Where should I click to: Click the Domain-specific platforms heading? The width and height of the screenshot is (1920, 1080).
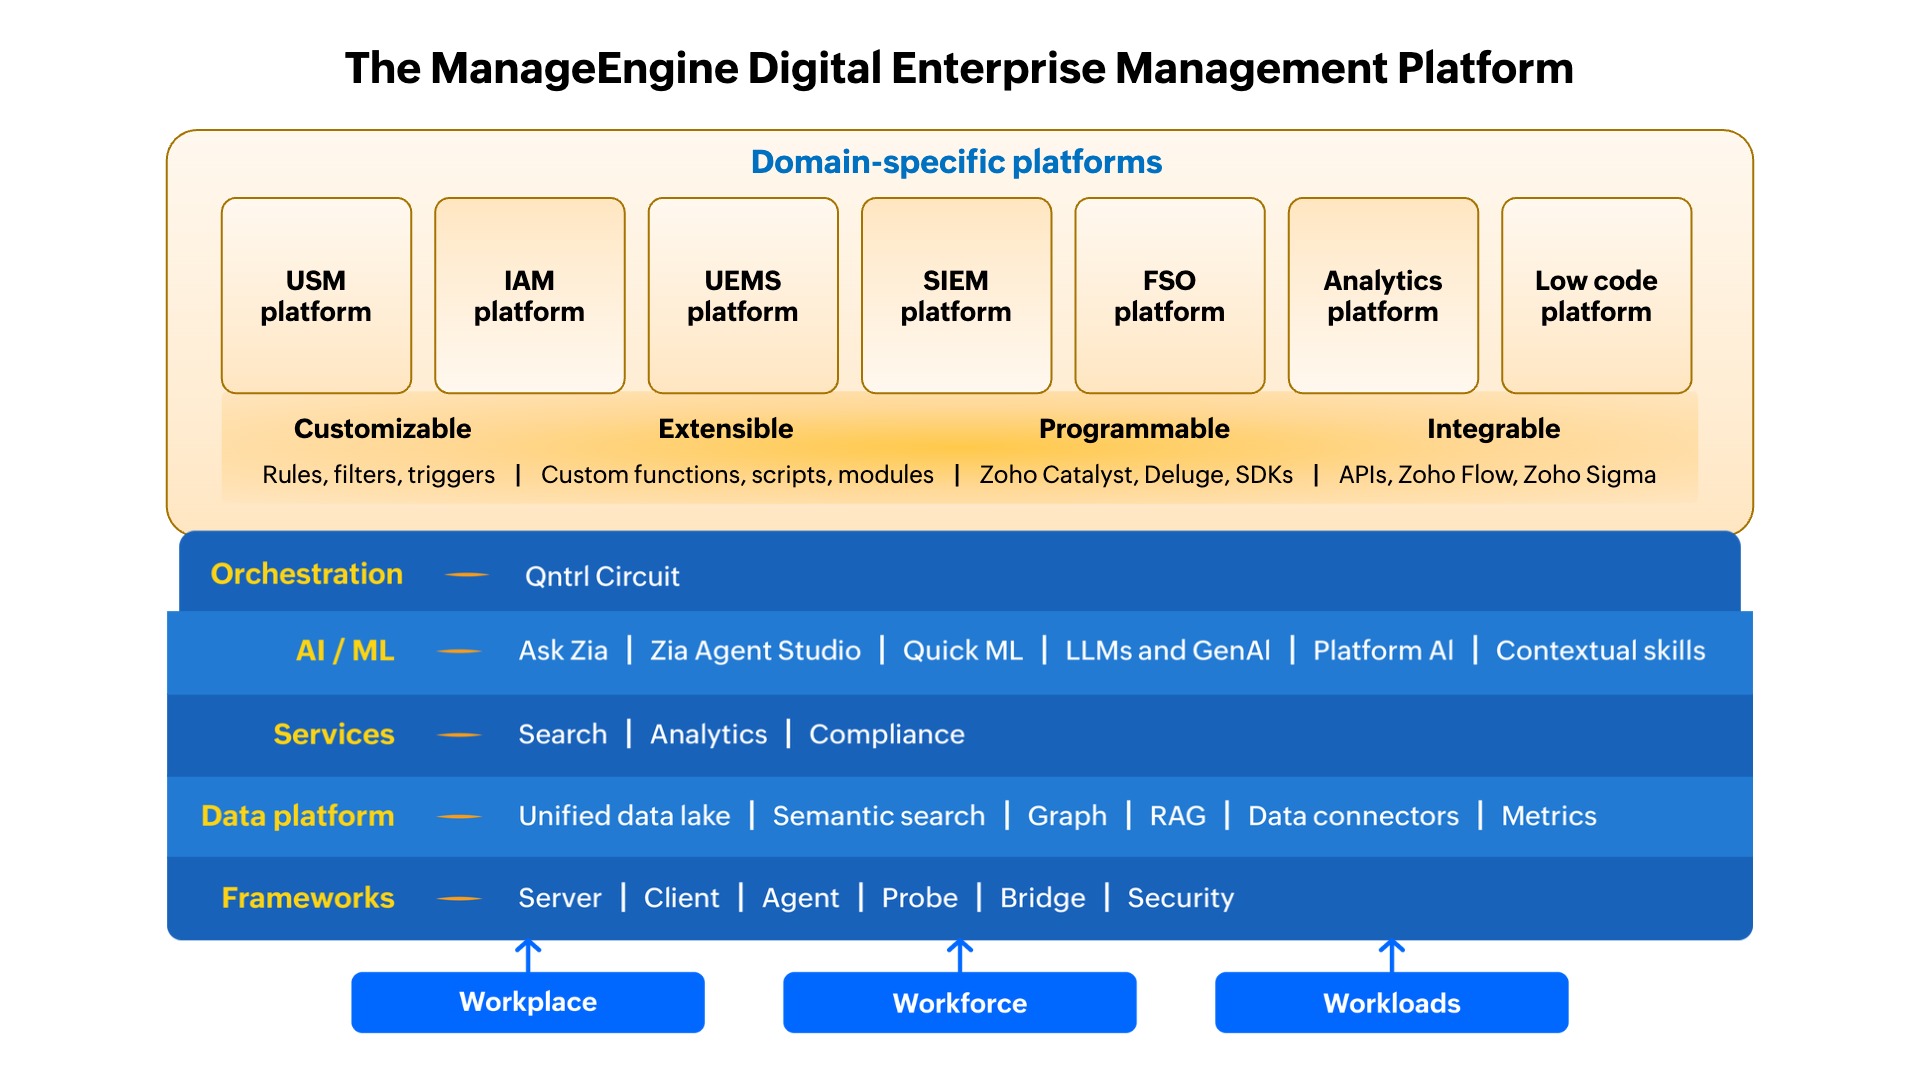coord(956,162)
